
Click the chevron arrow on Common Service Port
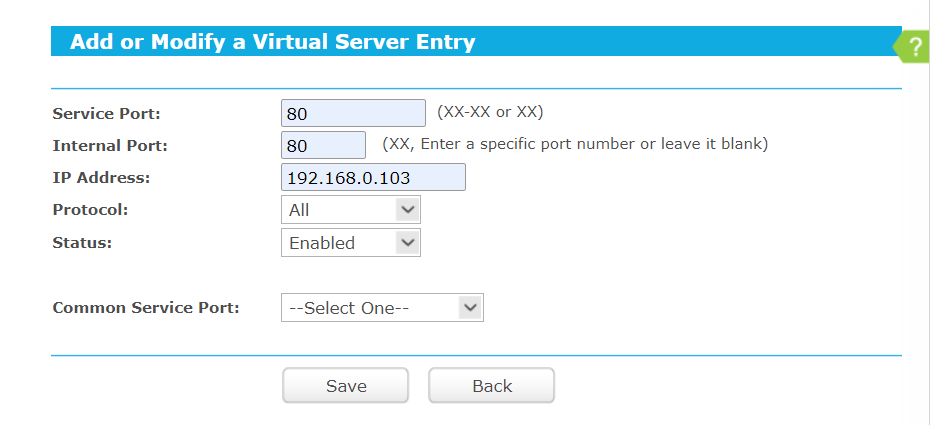point(469,308)
